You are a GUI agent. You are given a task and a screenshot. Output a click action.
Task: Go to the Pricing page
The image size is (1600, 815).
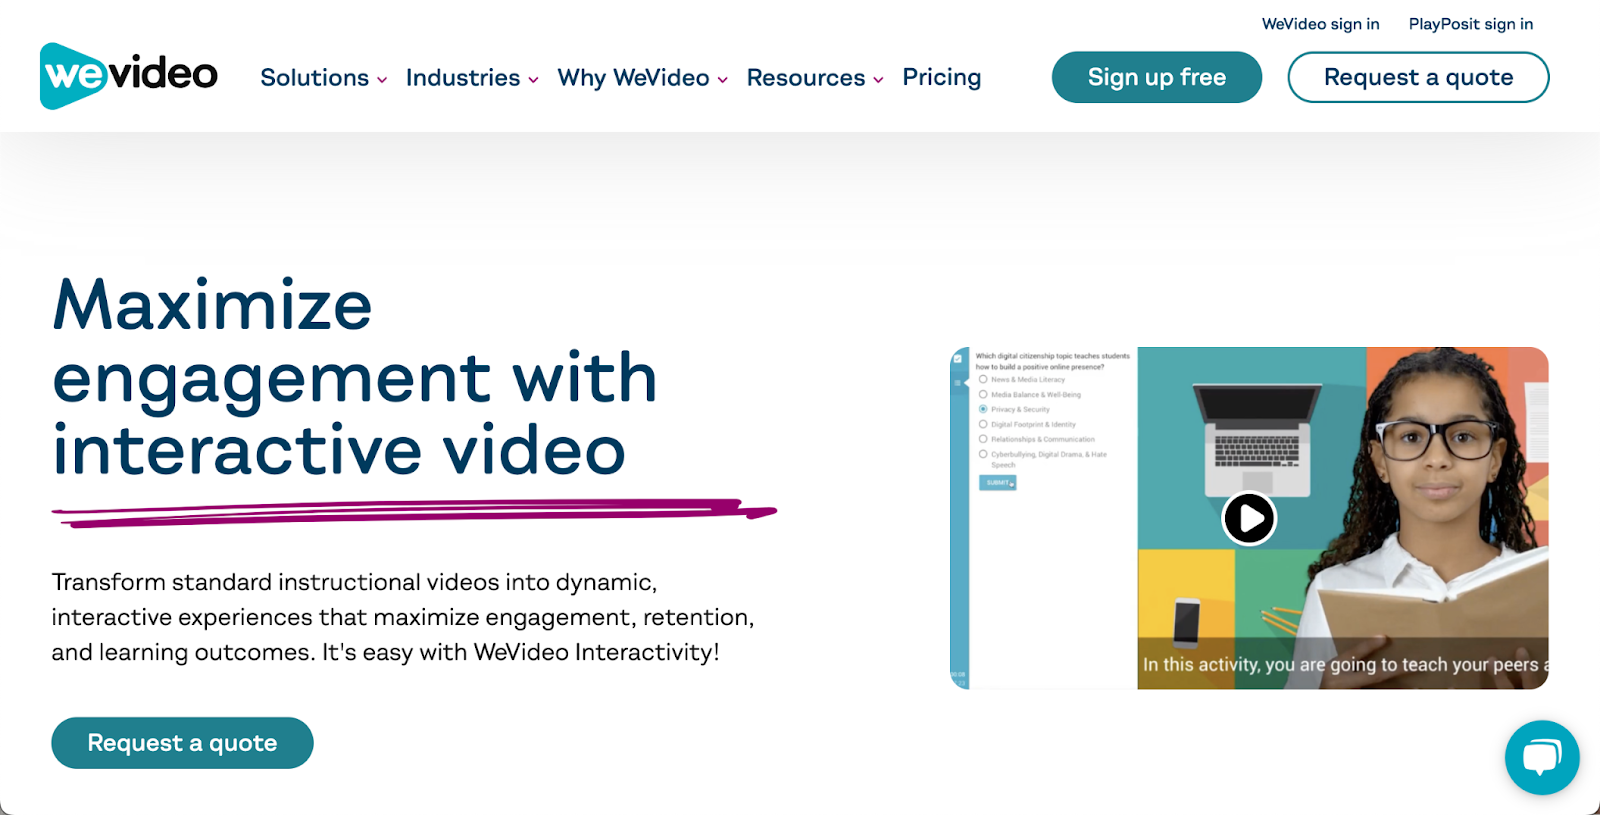[942, 77]
